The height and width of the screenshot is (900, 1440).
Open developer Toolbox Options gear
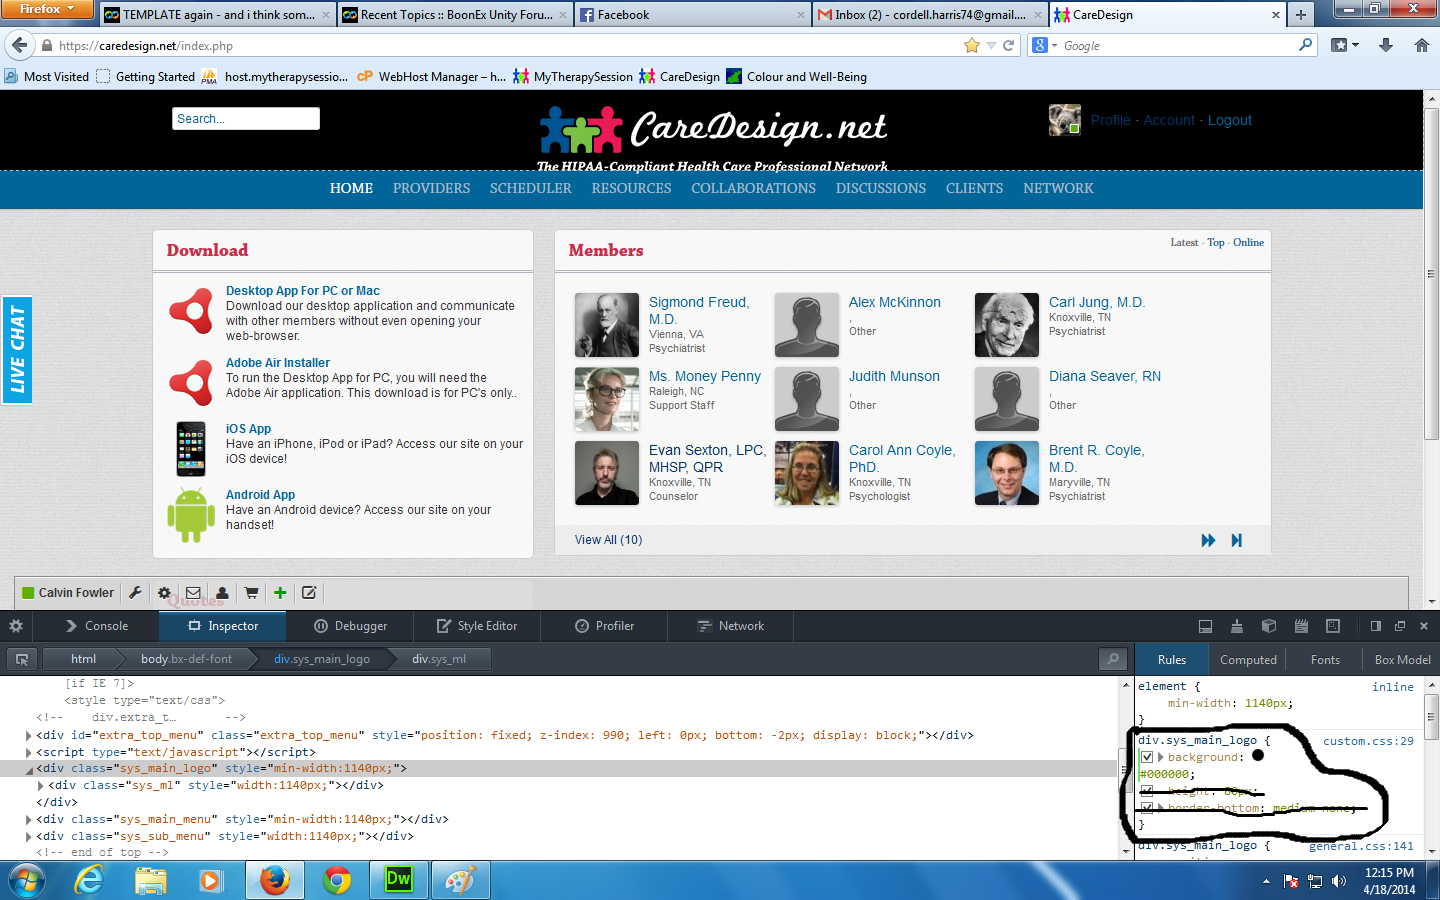16,626
